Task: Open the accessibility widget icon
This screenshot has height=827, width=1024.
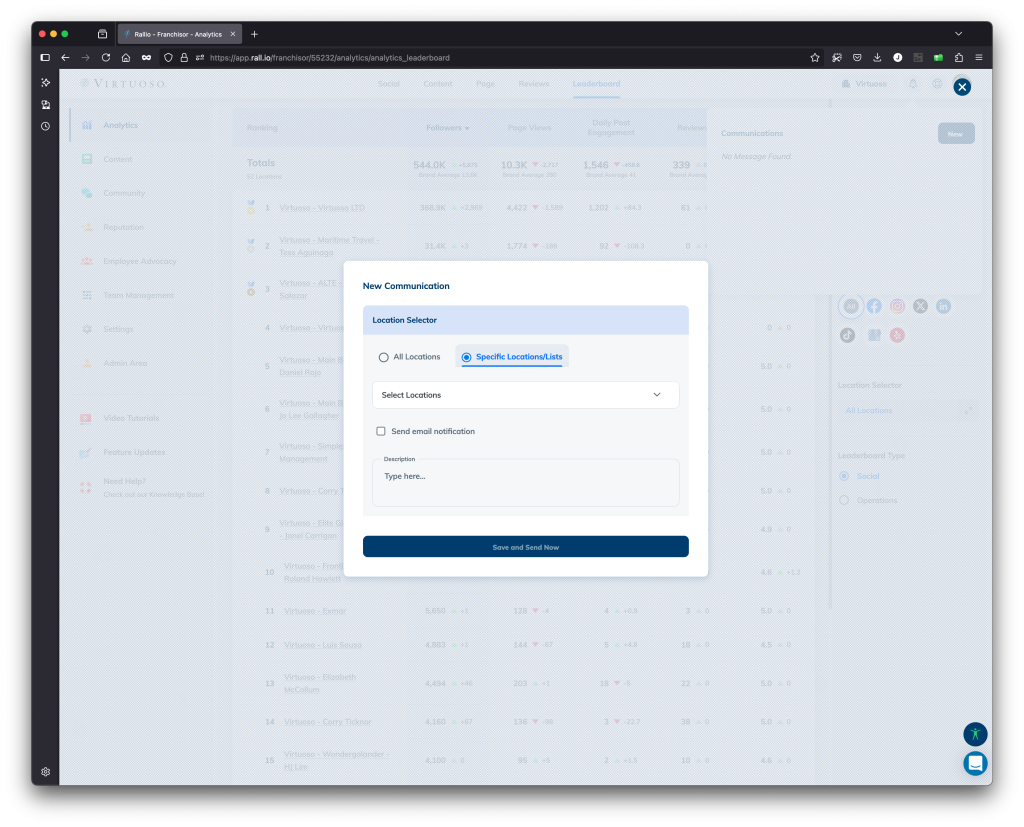Action: tap(975, 734)
